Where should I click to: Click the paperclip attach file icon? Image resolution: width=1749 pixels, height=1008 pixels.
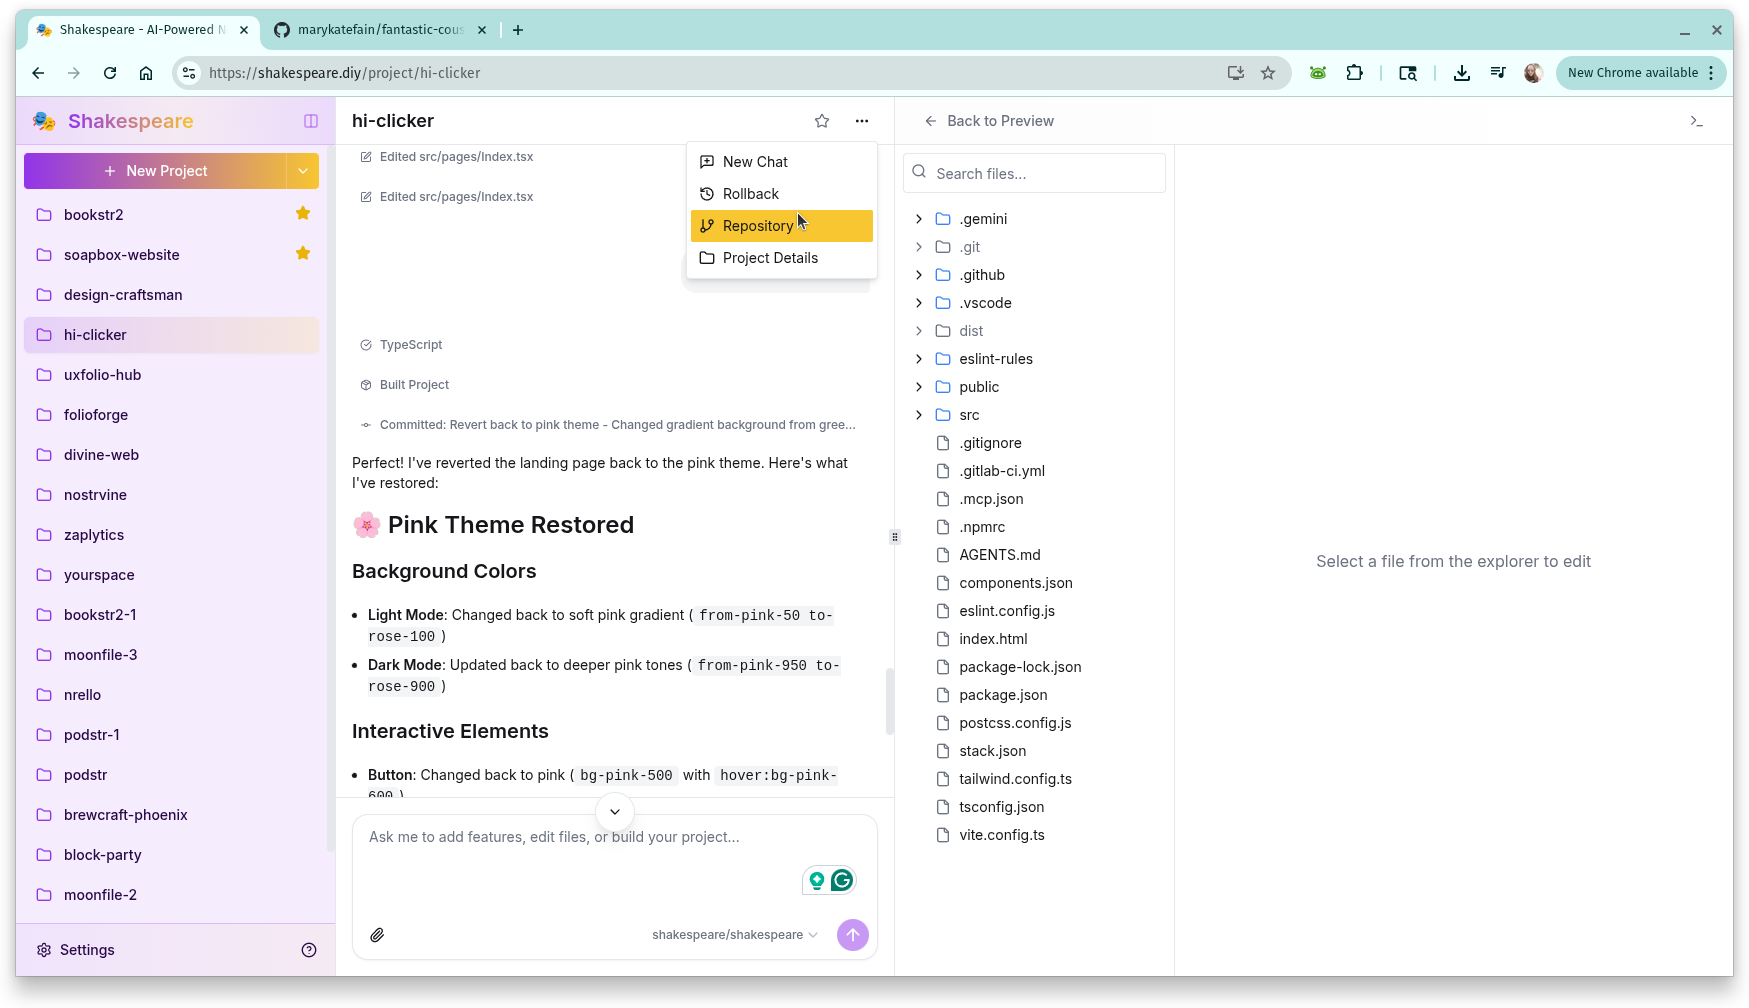377,935
